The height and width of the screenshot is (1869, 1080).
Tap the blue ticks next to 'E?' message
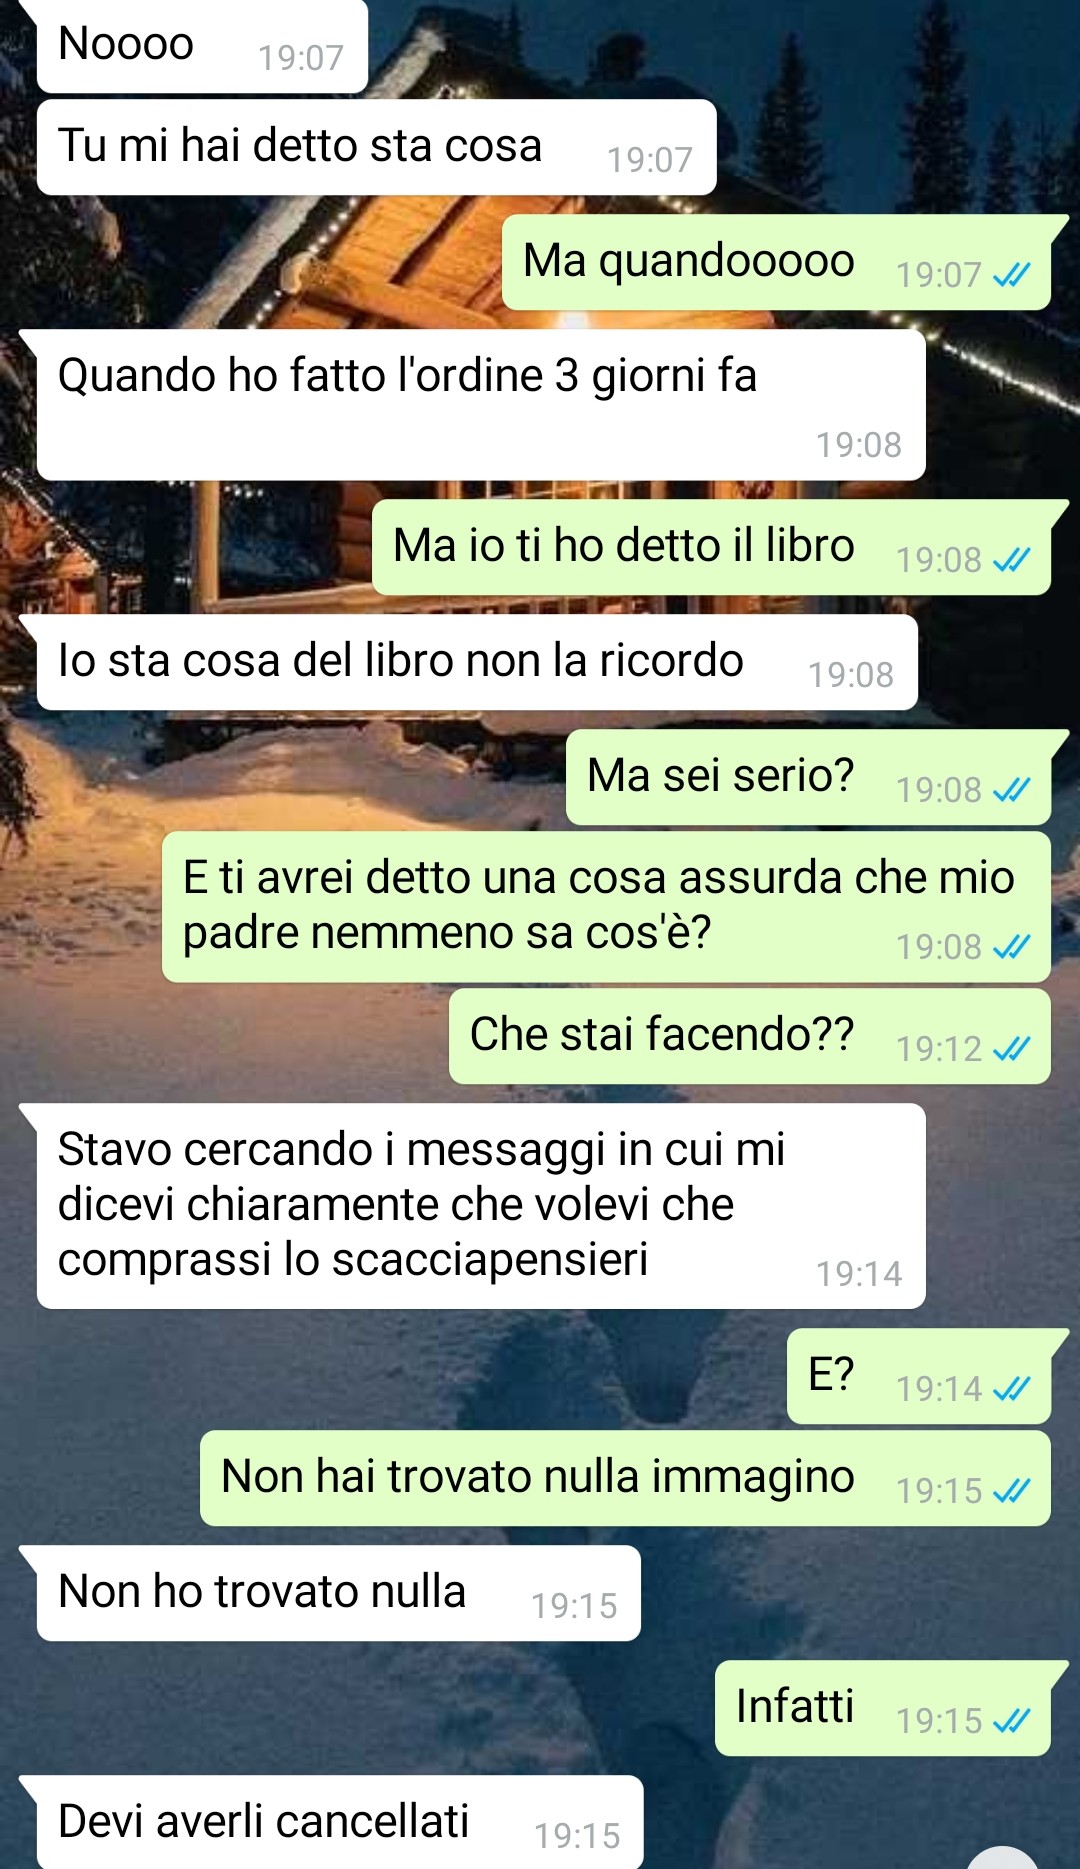pos(1011,1388)
